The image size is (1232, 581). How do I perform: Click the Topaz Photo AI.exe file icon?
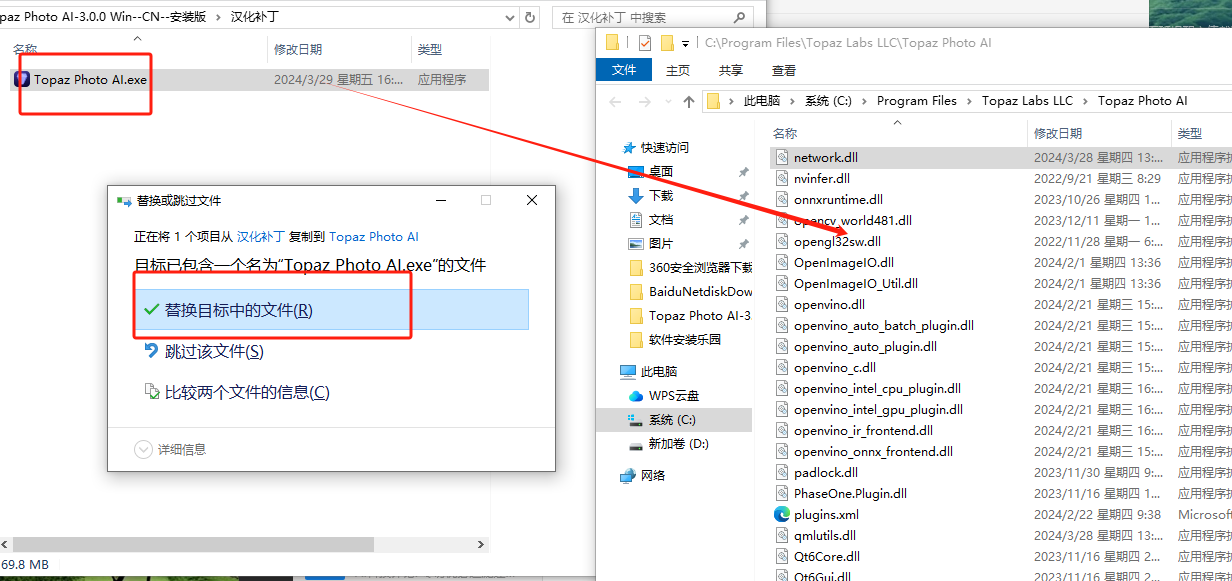[x=22, y=79]
